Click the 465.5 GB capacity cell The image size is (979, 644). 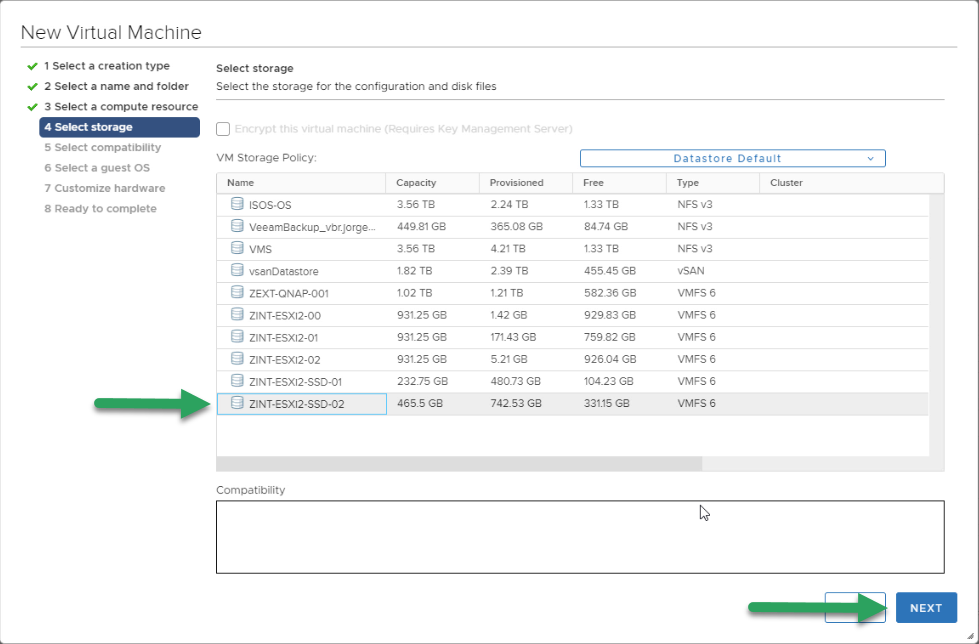point(420,404)
